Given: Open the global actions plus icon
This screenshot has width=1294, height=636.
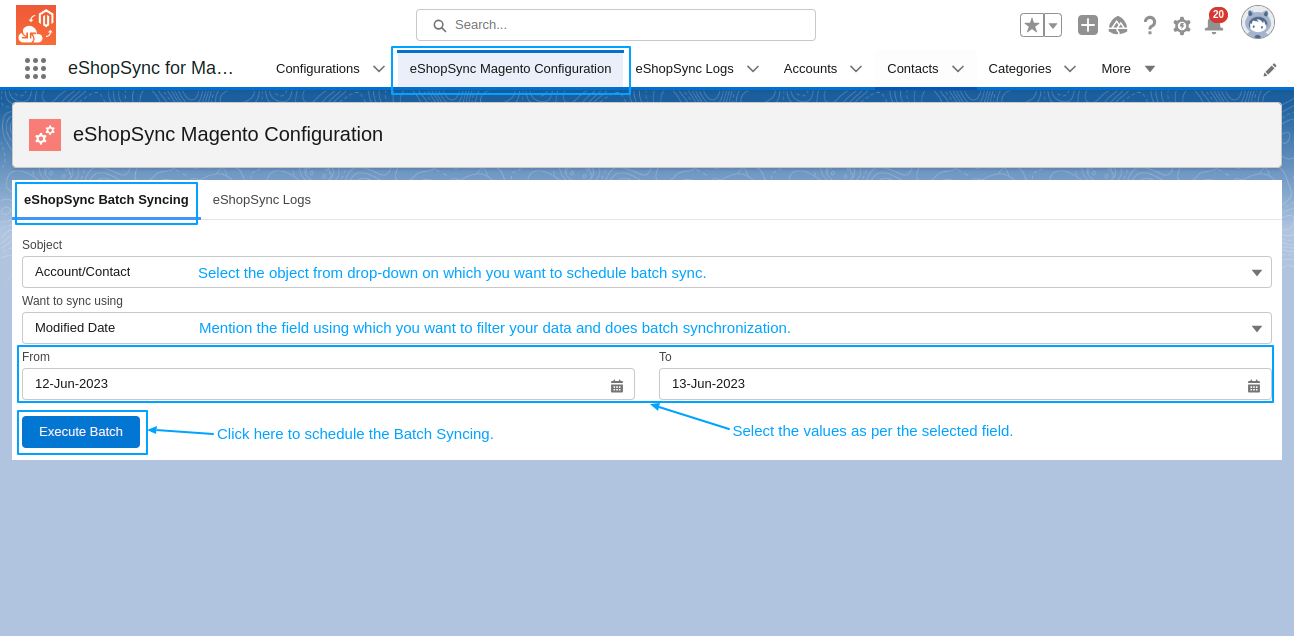Looking at the screenshot, I should point(1088,25).
